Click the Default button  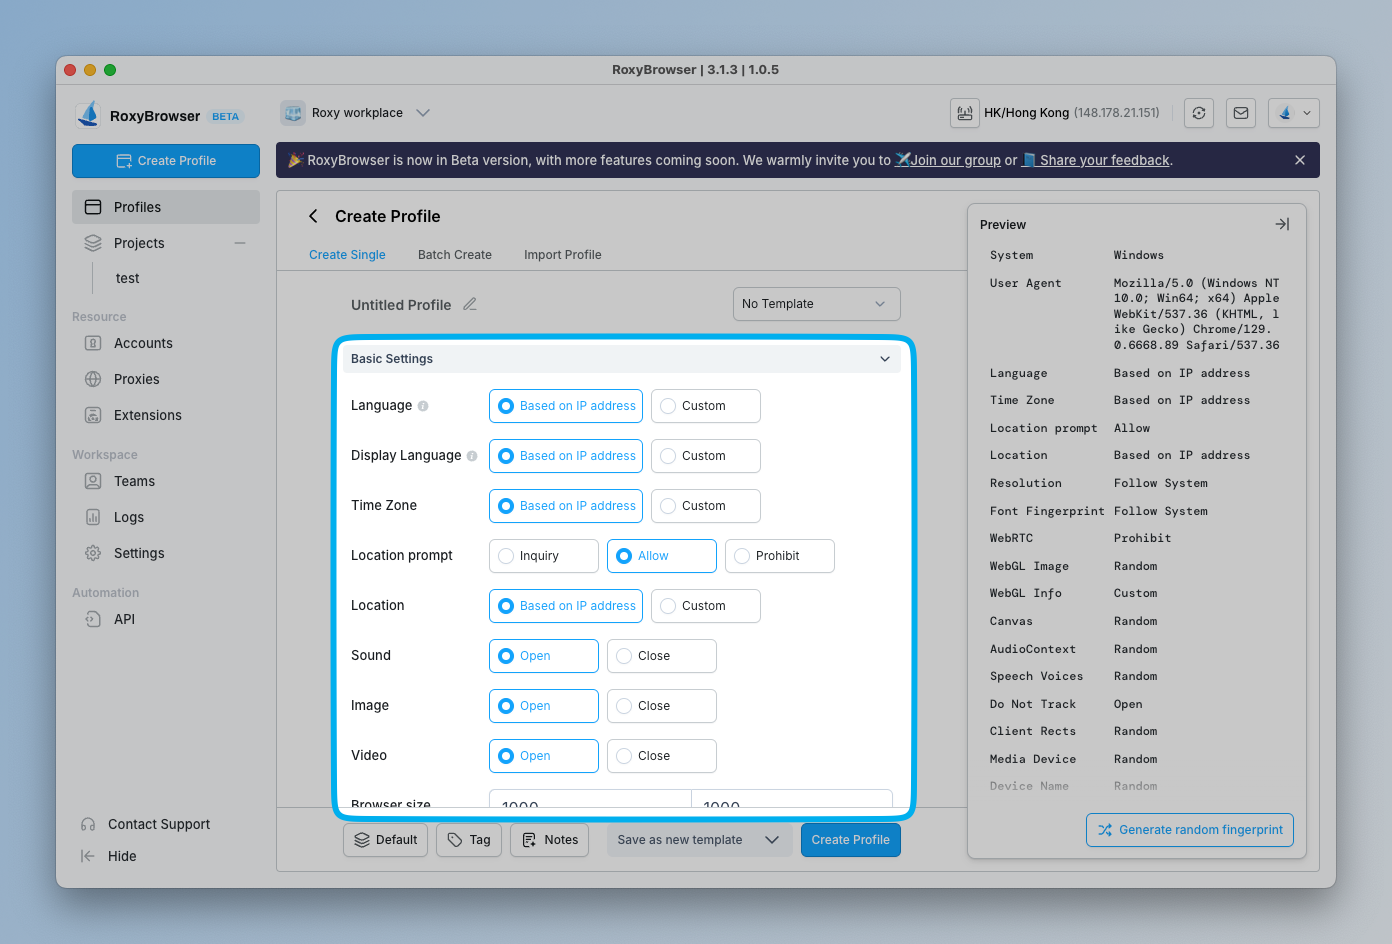point(386,840)
